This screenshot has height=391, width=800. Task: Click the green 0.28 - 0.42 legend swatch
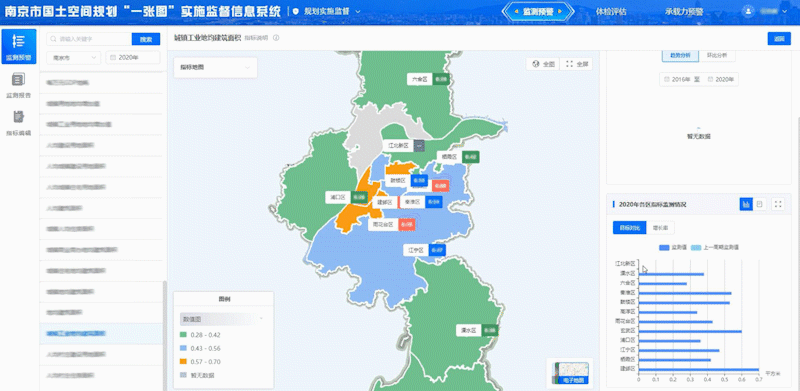[x=184, y=335]
